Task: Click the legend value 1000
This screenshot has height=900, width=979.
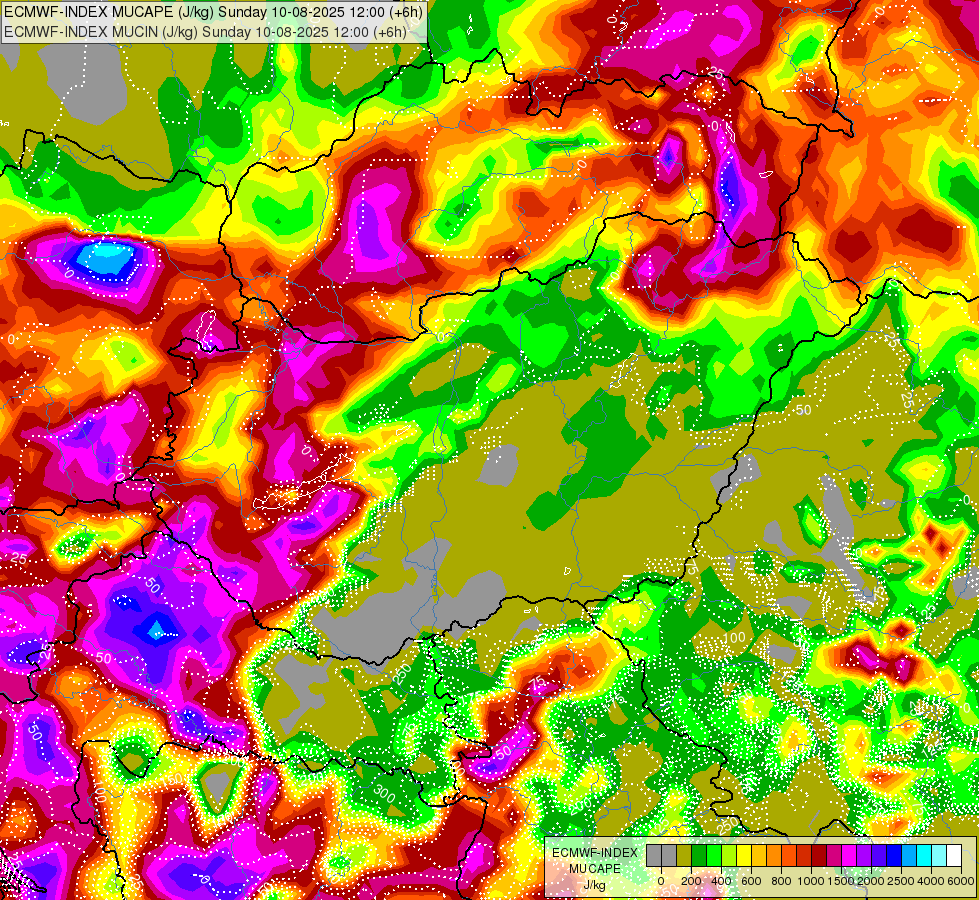Action: click(811, 881)
